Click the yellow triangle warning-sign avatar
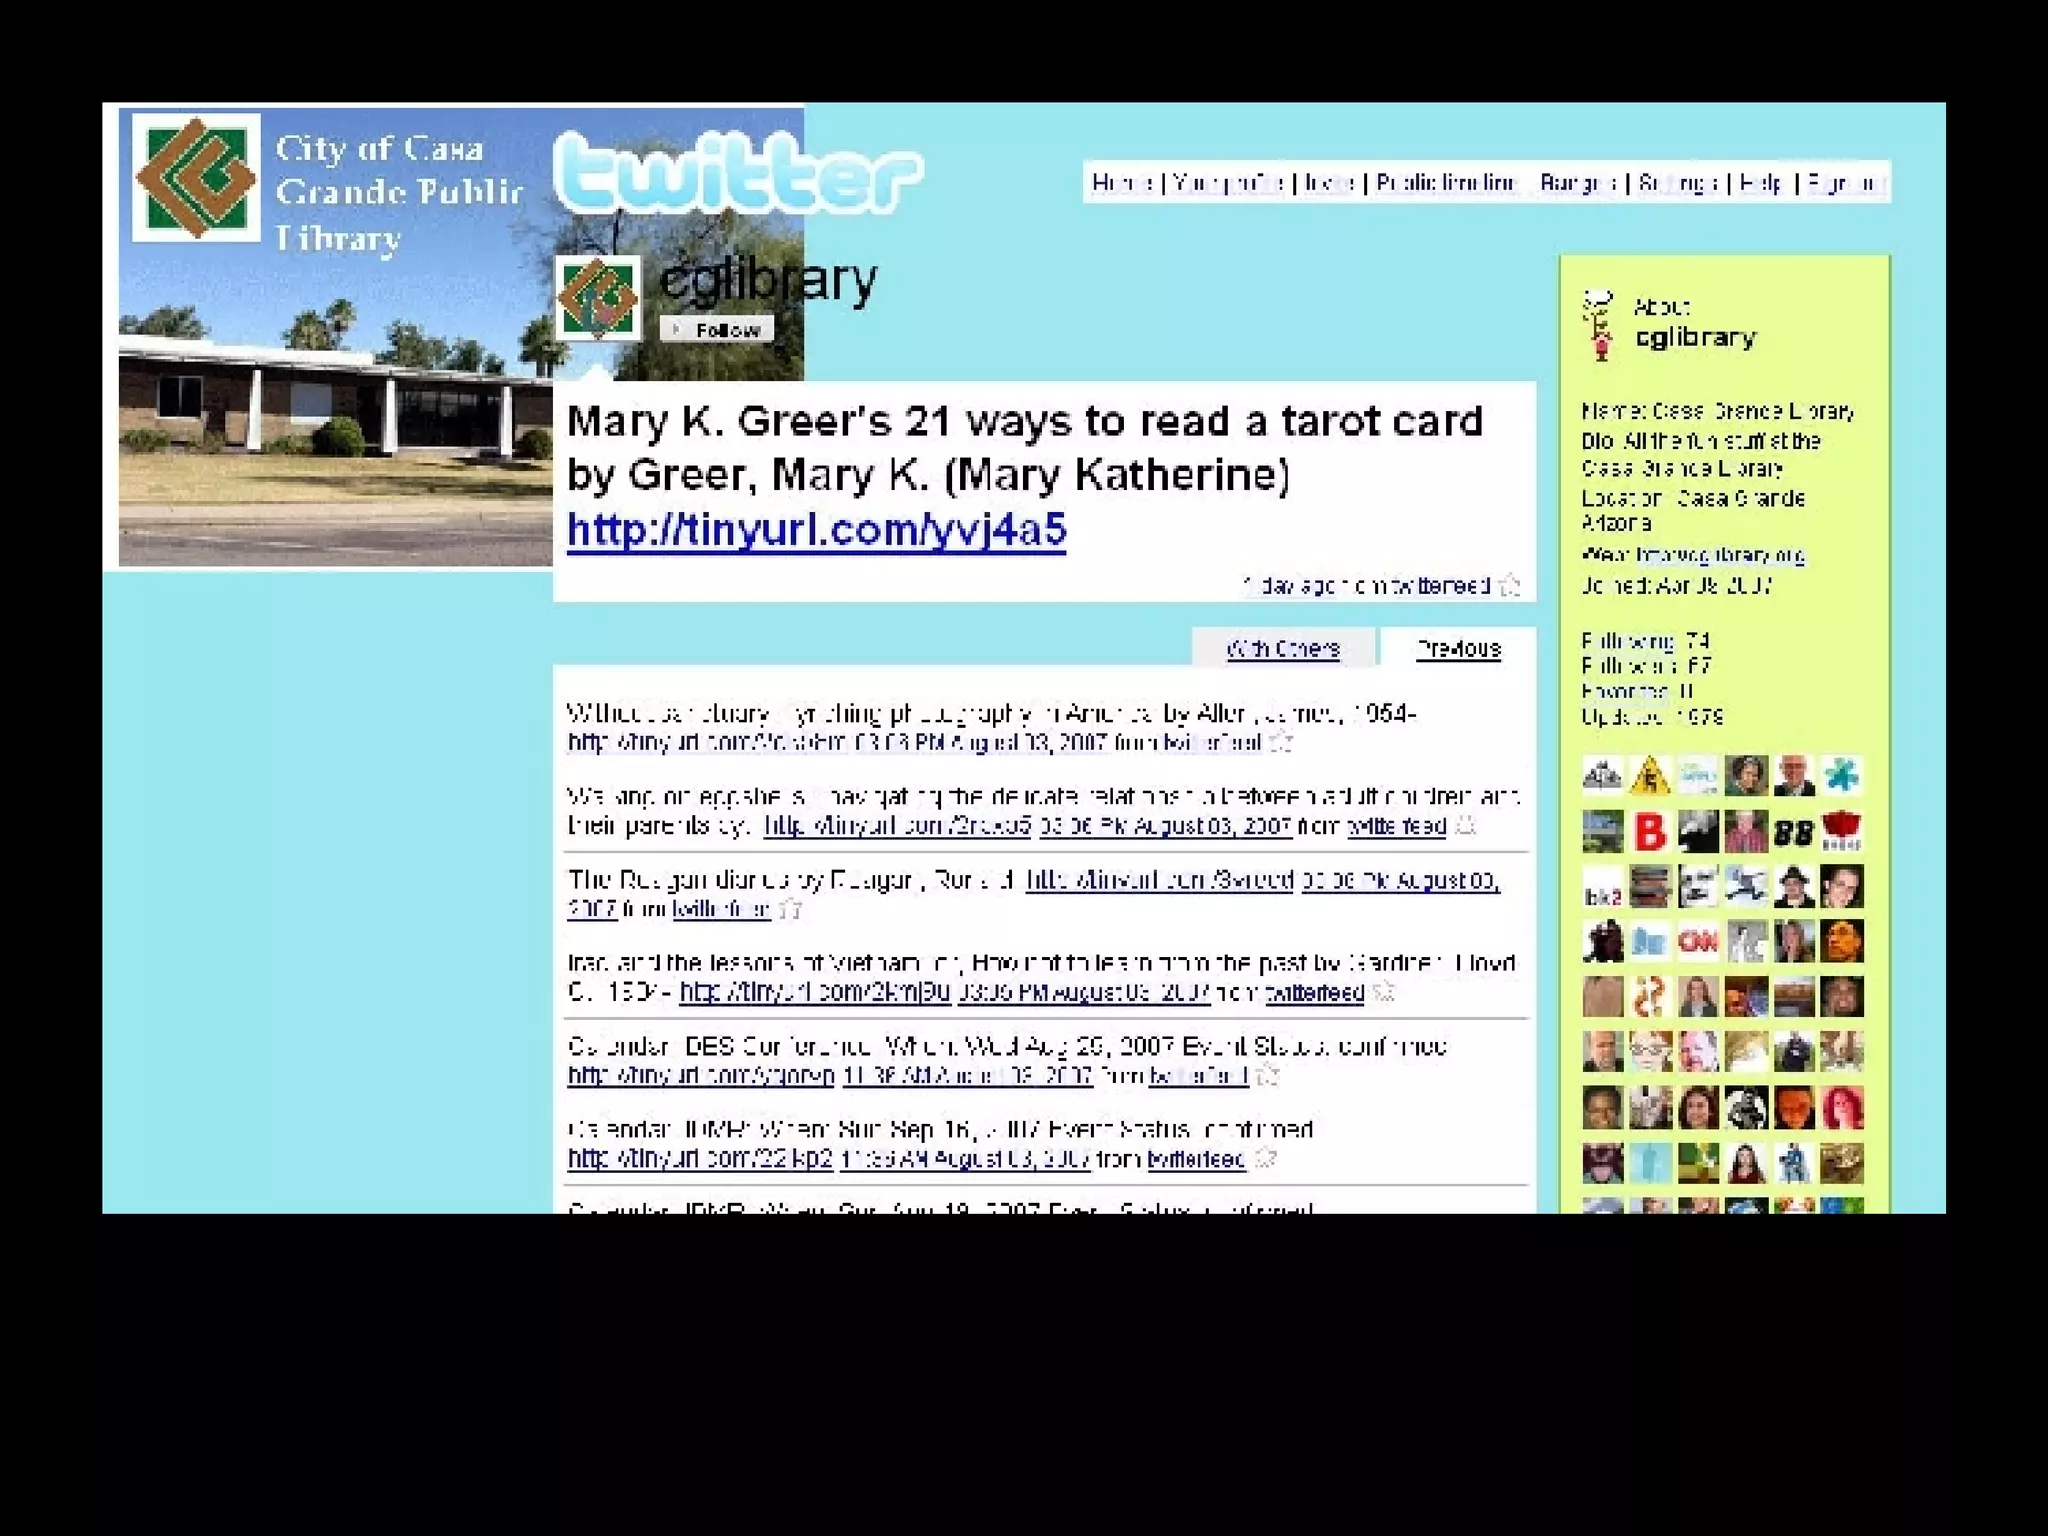 1650,776
